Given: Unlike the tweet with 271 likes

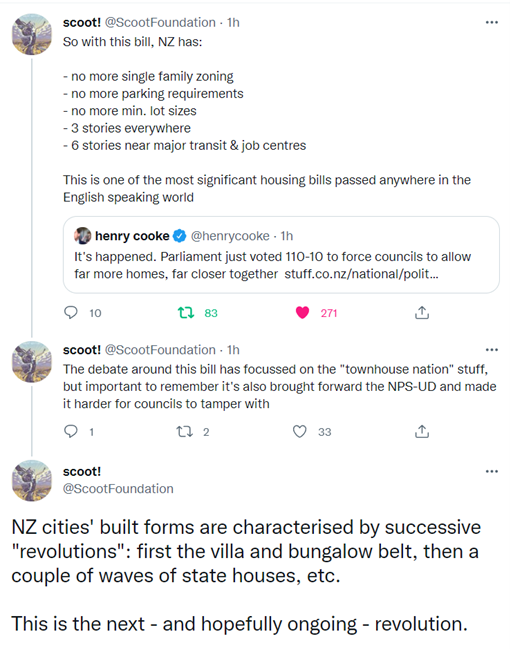Looking at the screenshot, I should coord(302,312).
